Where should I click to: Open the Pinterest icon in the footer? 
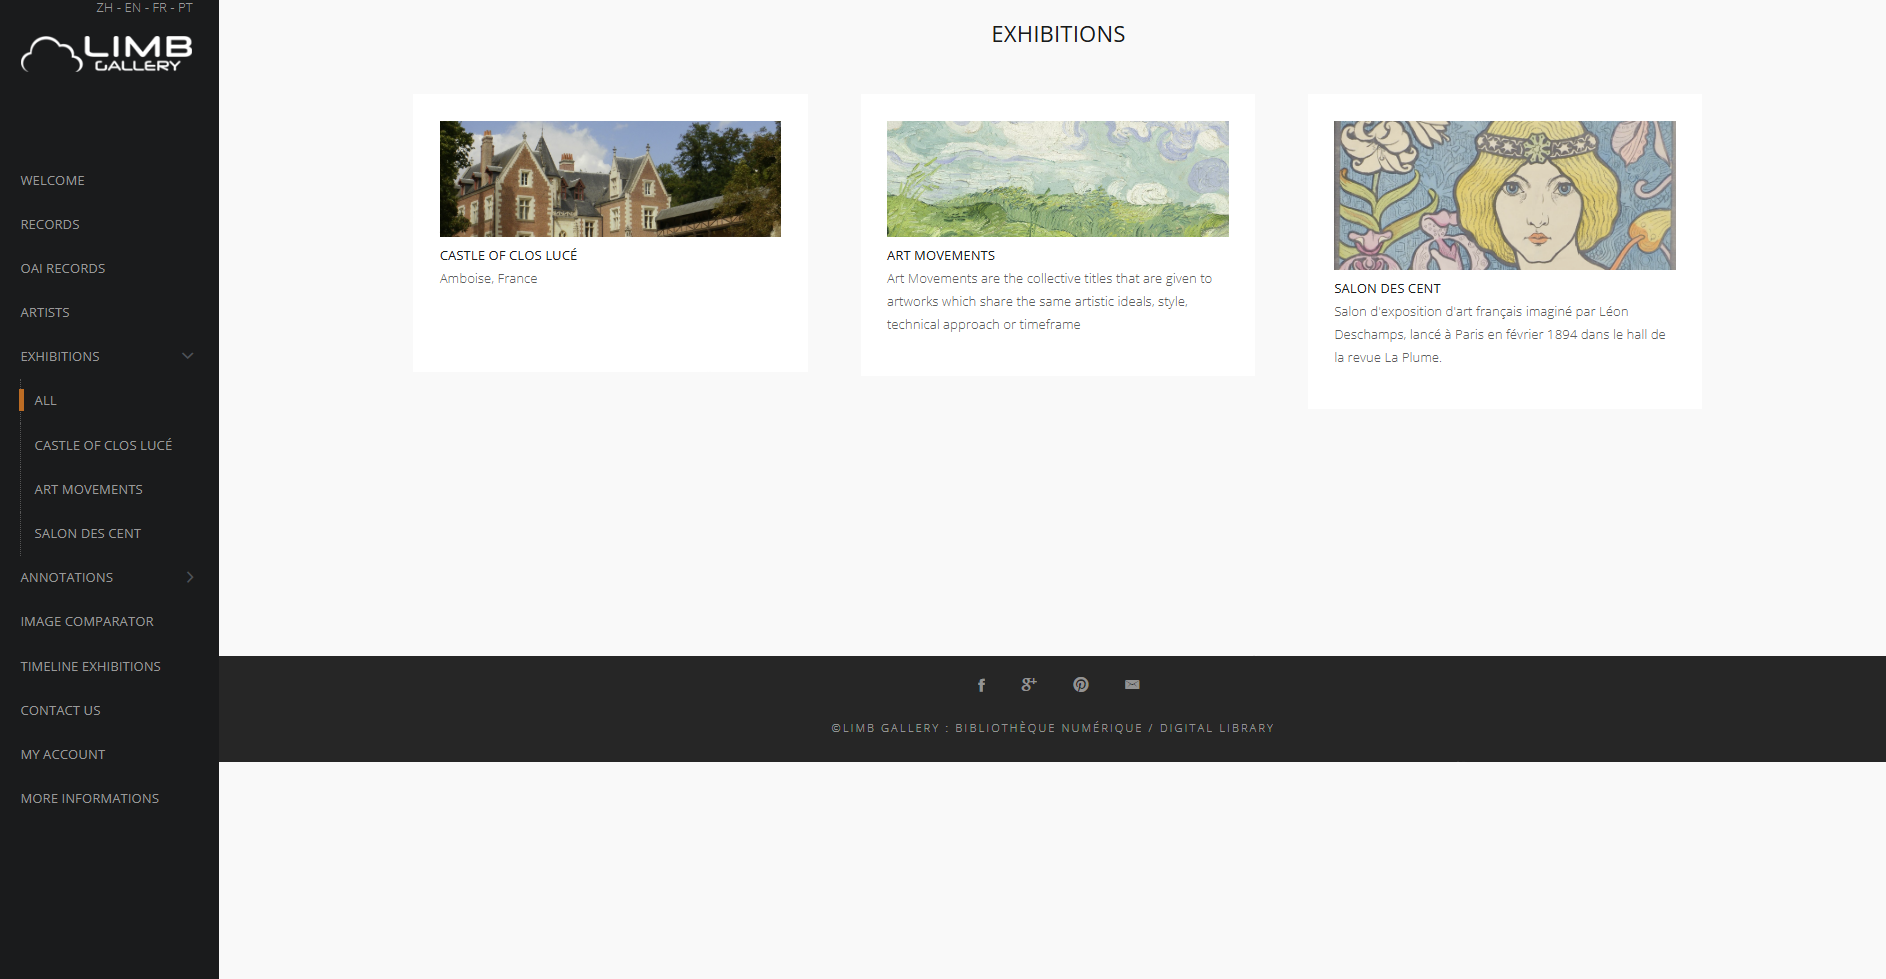pyautogui.click(x=1081, y=685)
